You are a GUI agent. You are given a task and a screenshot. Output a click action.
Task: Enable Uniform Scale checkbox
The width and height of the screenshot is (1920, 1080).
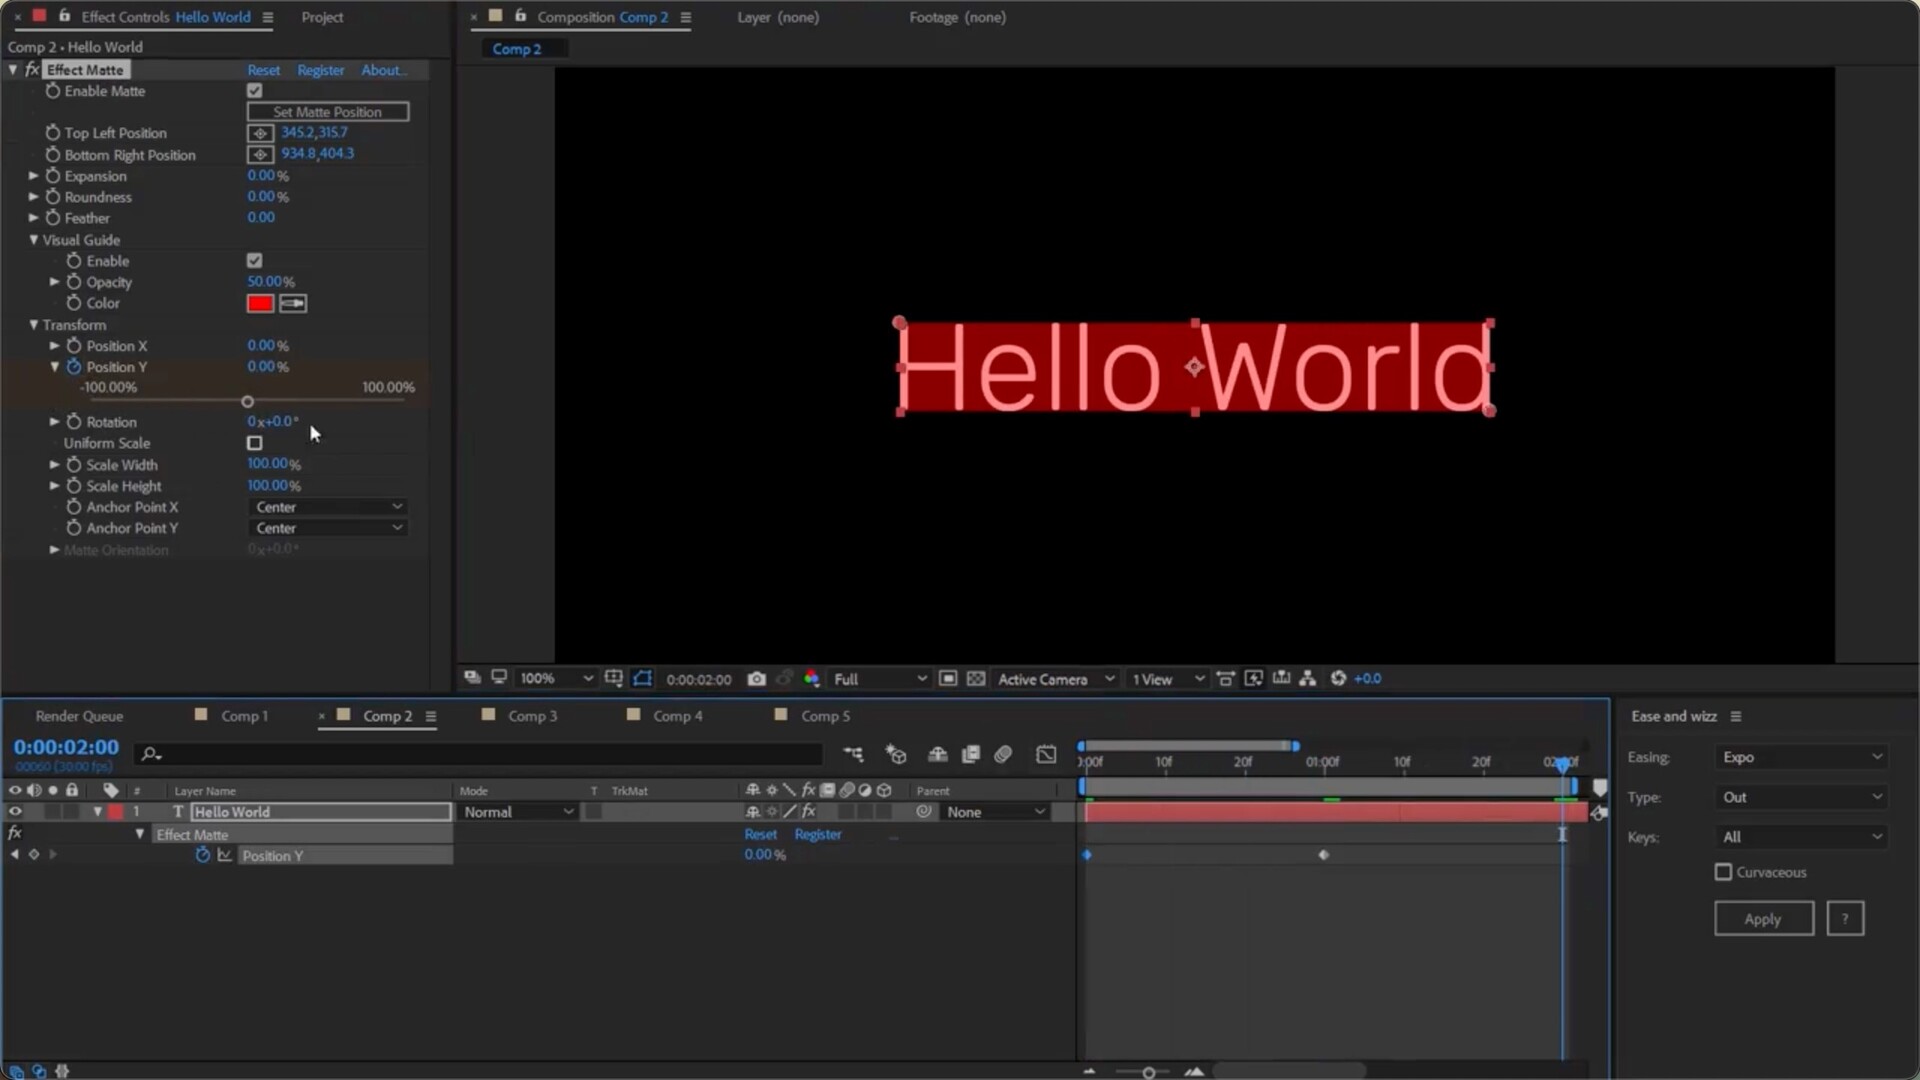255,443
